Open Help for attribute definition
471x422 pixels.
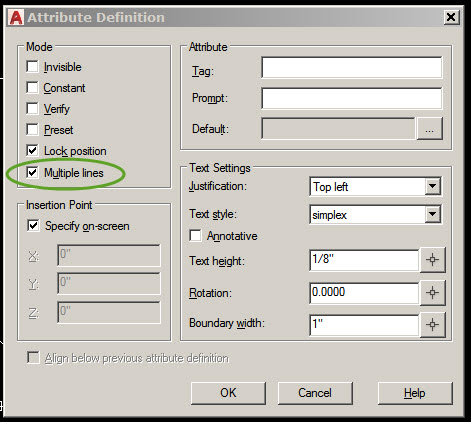click(x=415, y=393)
